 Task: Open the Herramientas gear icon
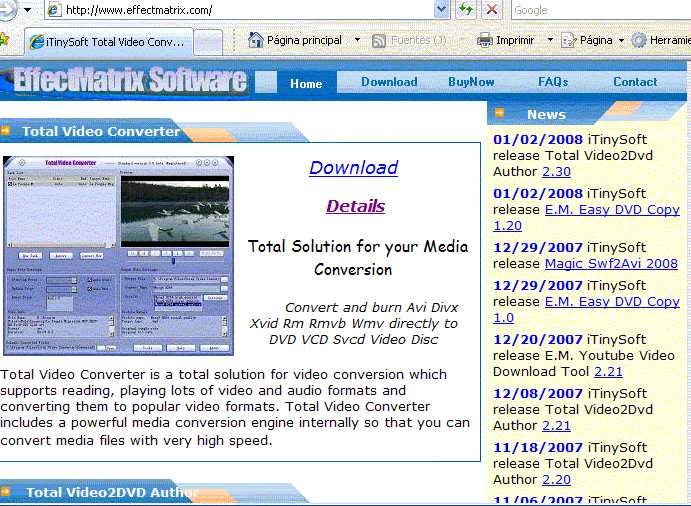click(639, 41)
